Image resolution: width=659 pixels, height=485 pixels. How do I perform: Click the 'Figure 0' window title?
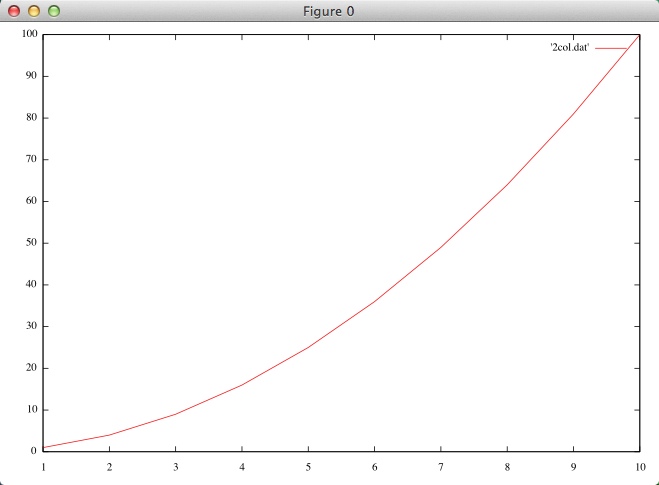[x=329, y=11]
